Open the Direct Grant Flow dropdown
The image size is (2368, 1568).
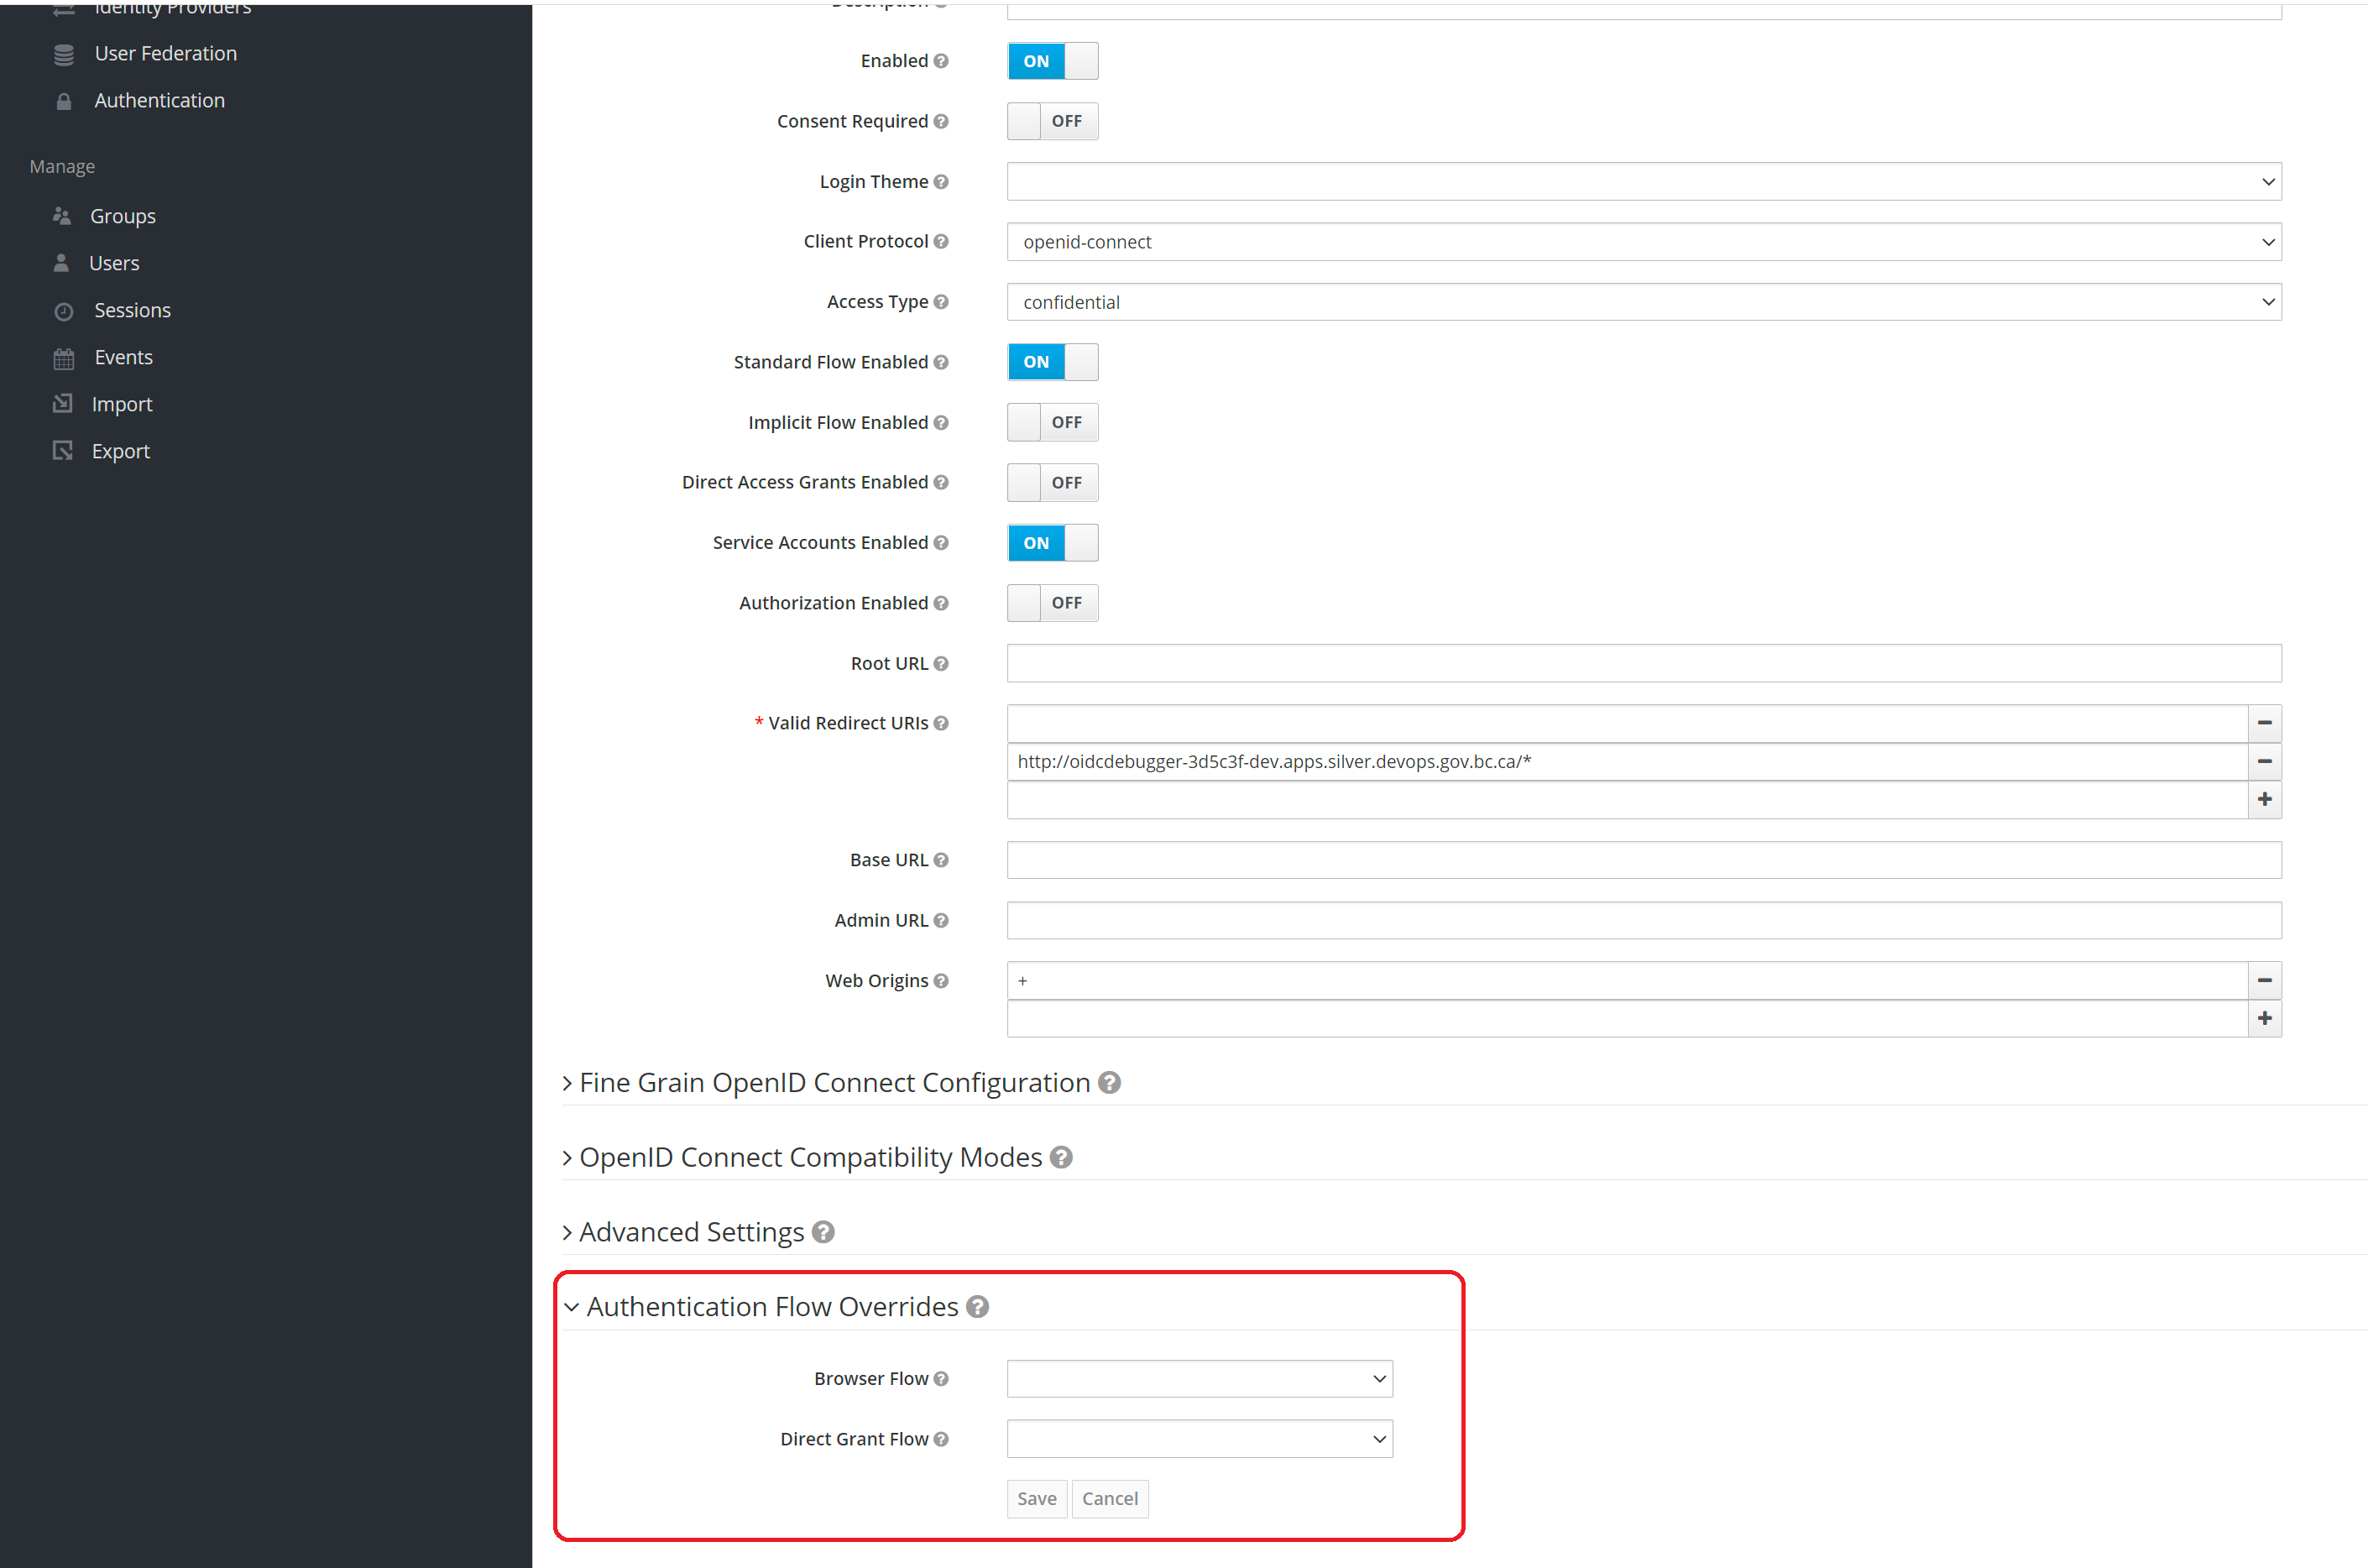1199,1439
